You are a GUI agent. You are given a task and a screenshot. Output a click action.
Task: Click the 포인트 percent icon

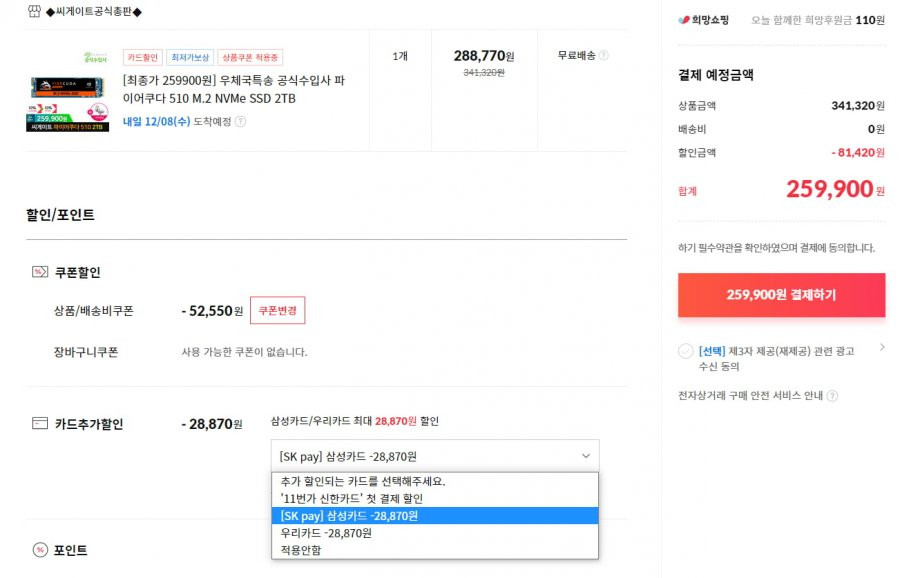40,550
